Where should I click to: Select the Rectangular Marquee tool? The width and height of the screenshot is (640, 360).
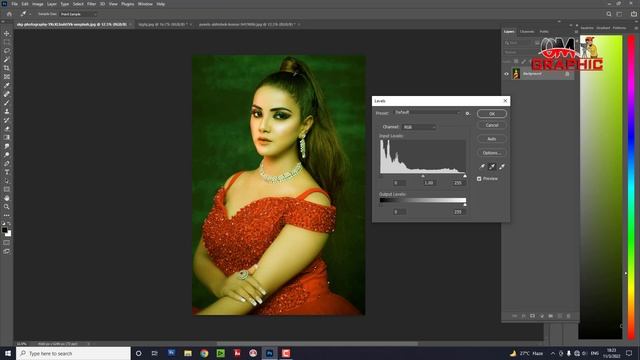click(x=7, y=42)
